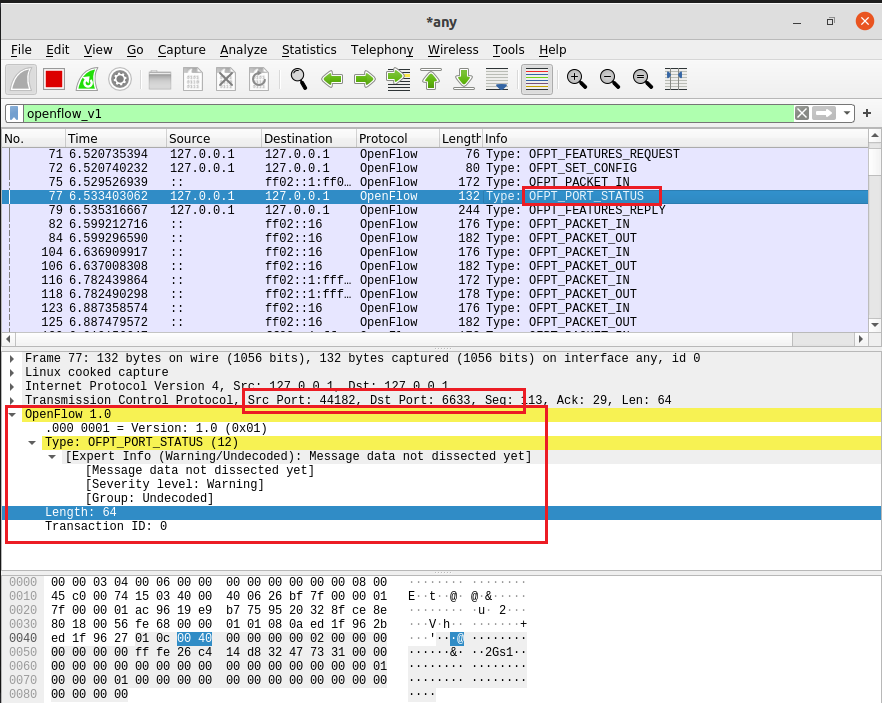Collapse Type: OFPT_PORT_STATUS node
The image size is (882, 703).
[32, 443]
